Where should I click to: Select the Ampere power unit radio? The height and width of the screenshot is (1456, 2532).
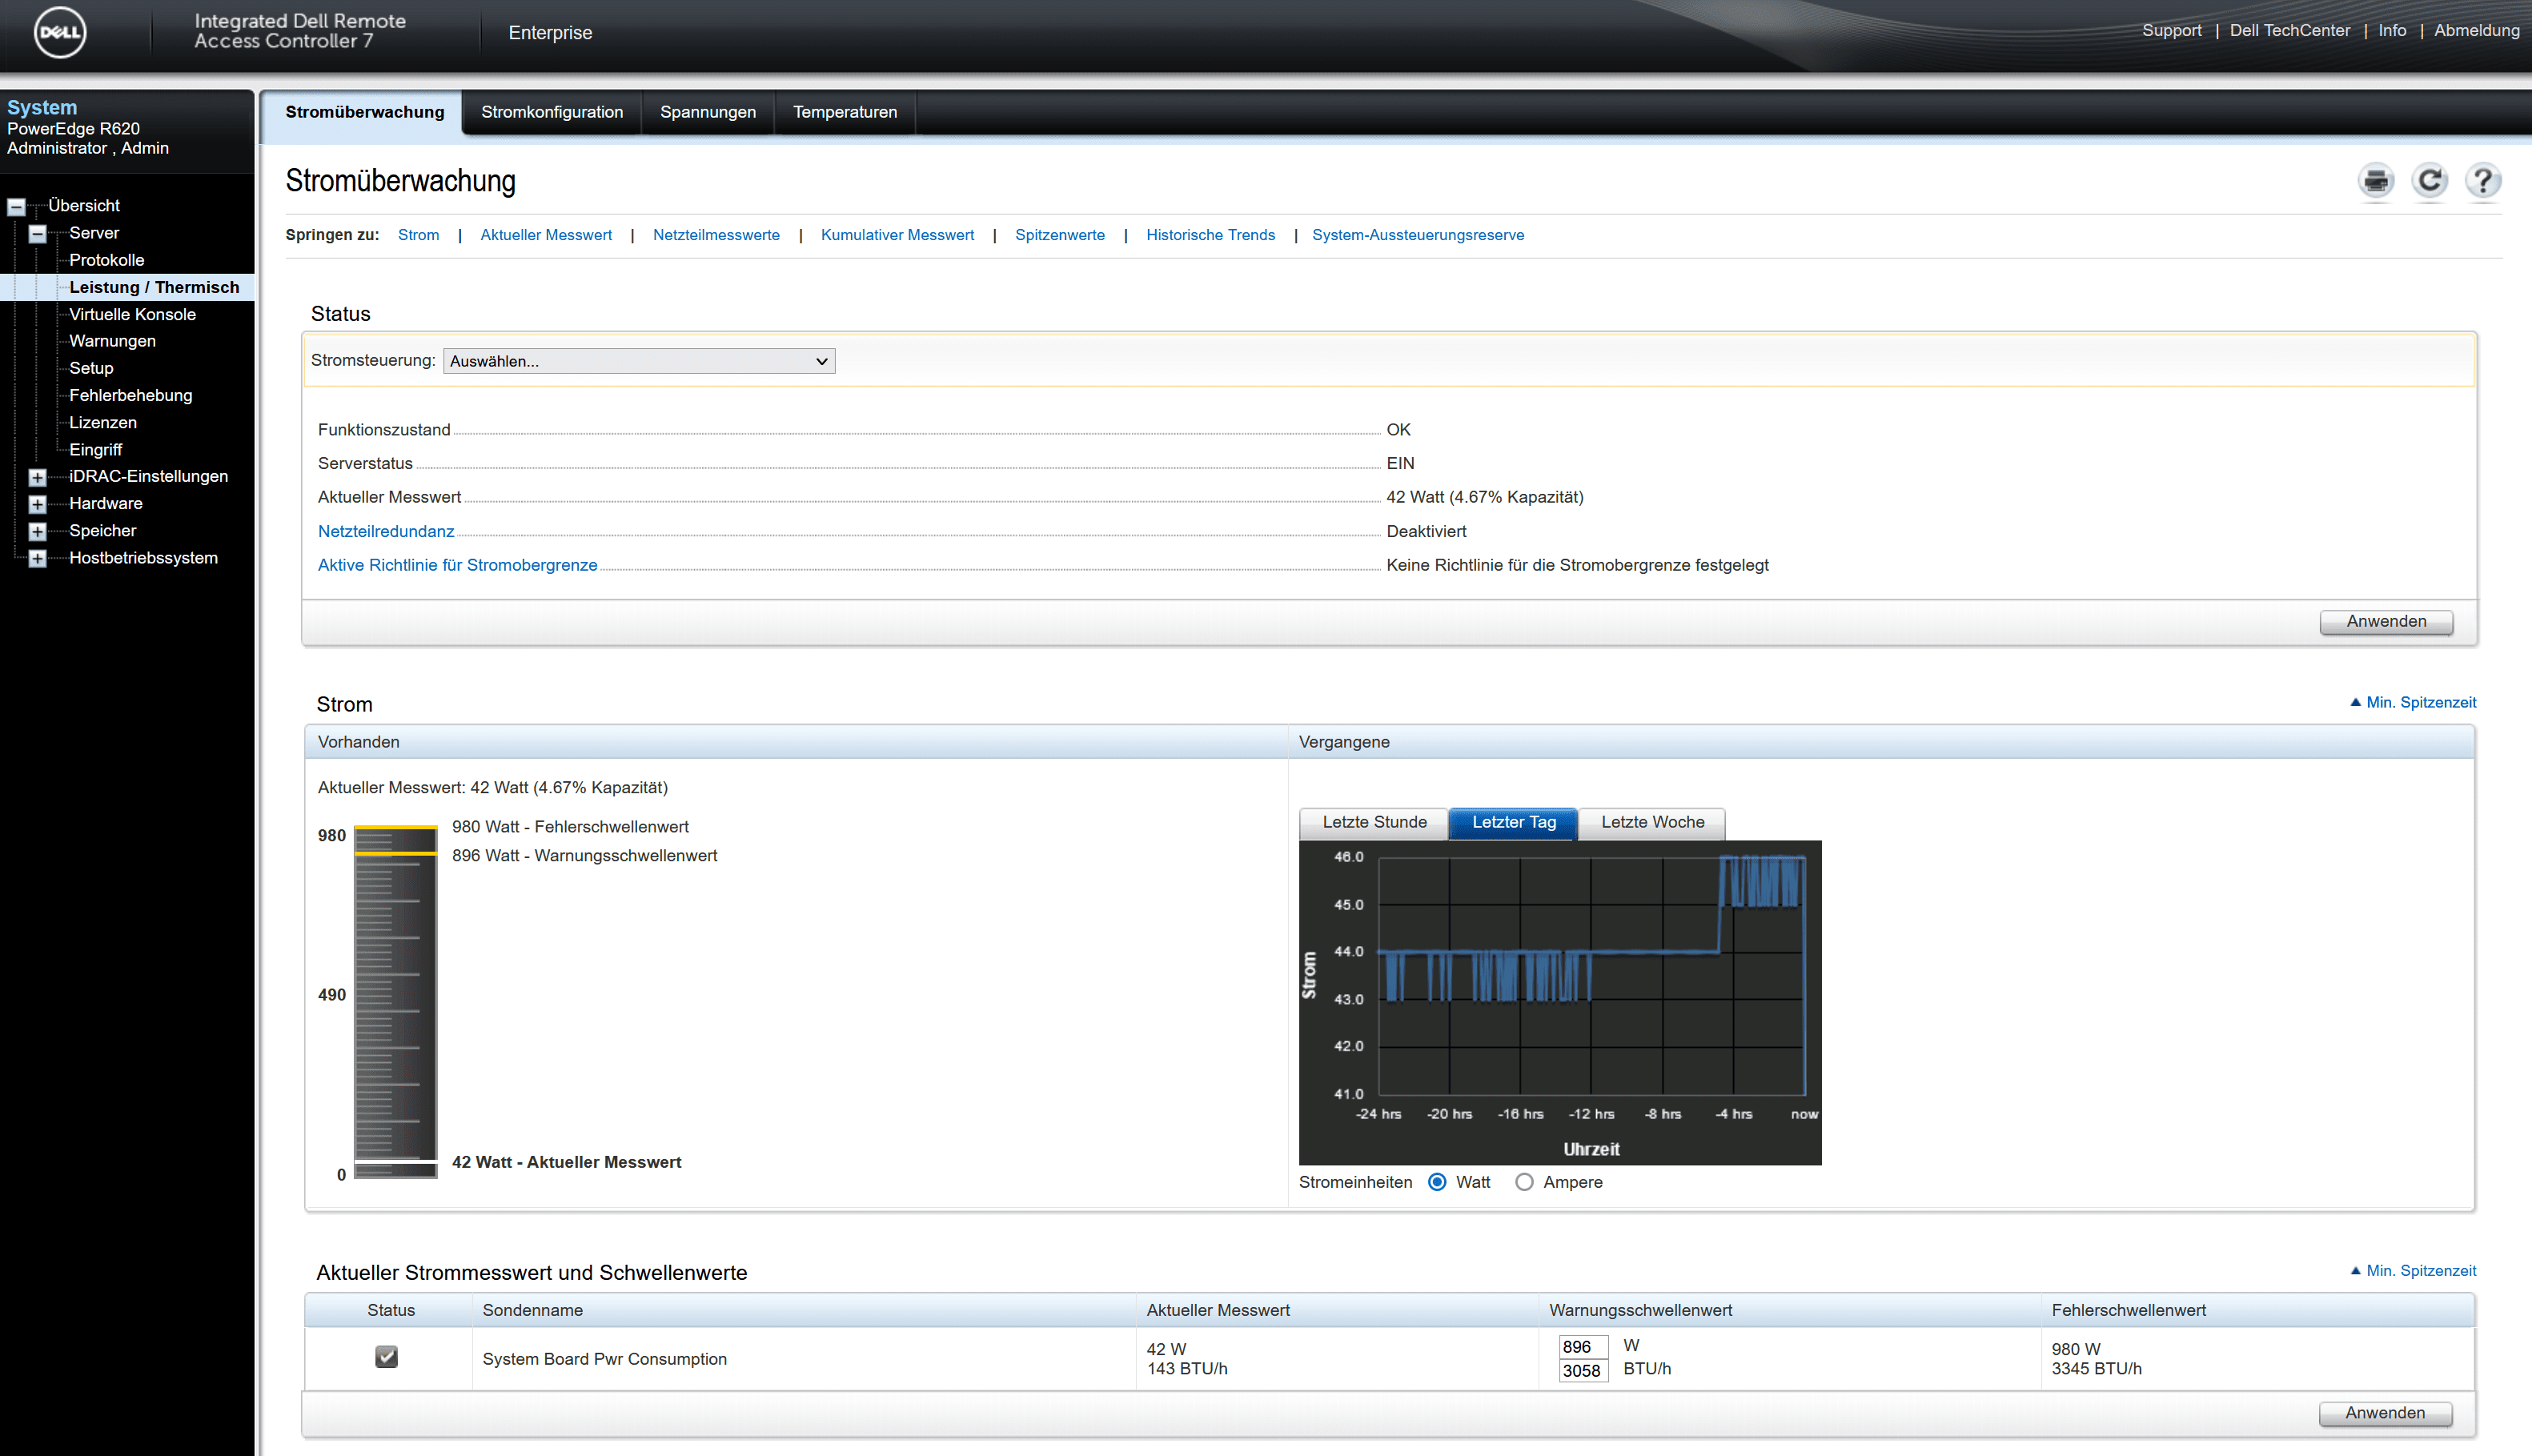[x=1524, y=1182]
